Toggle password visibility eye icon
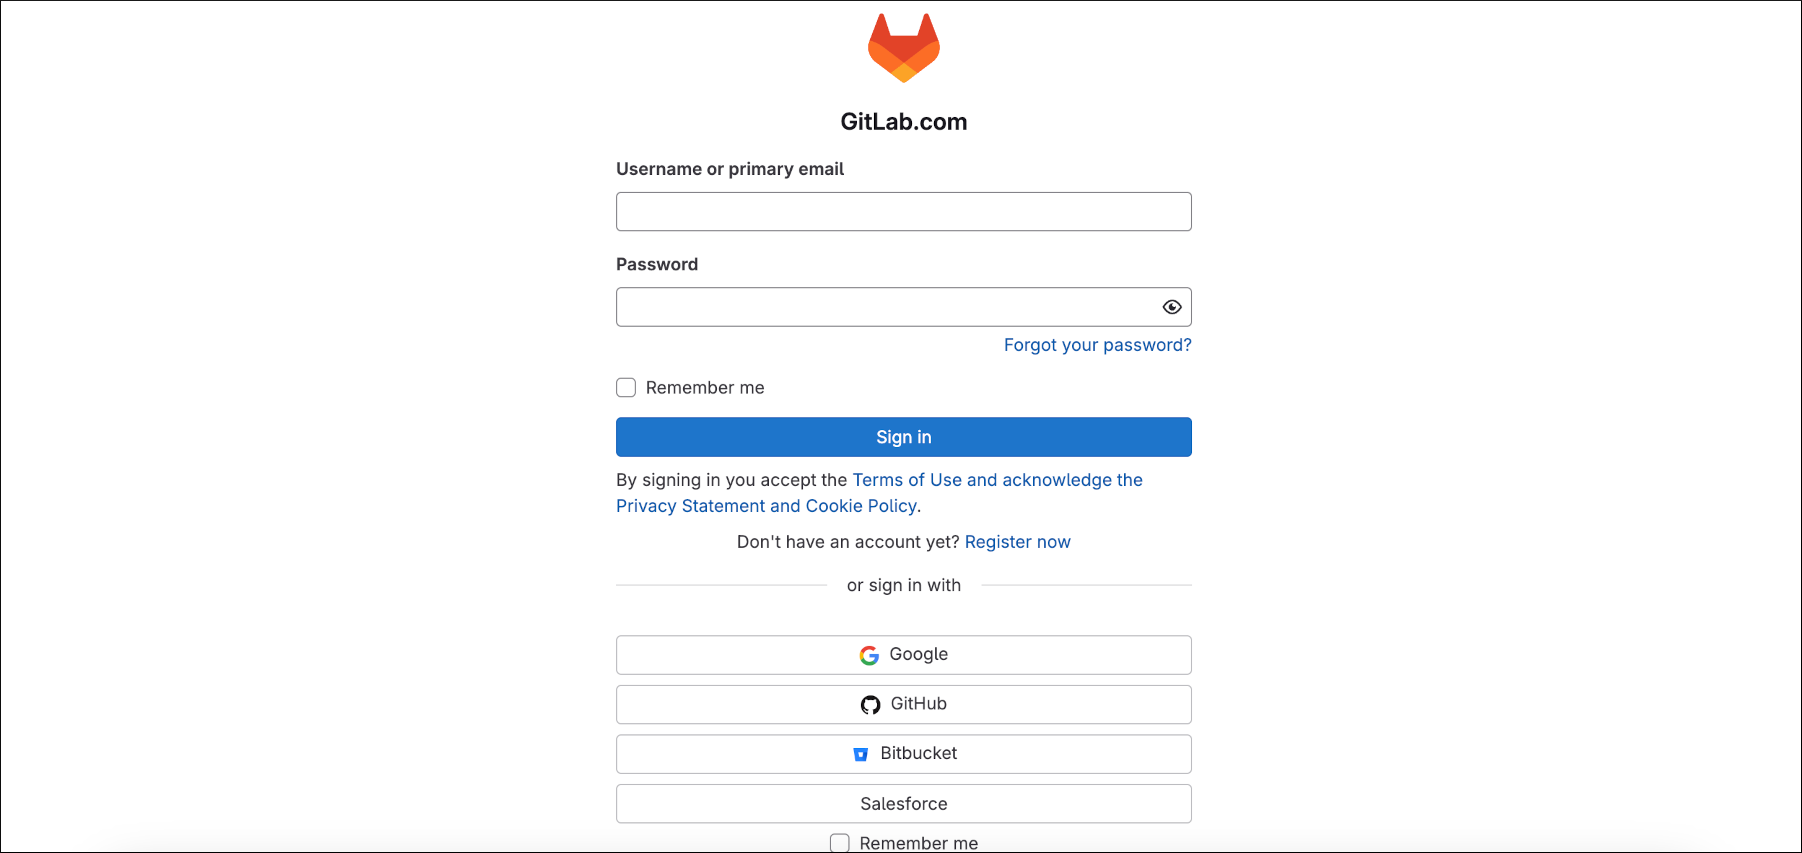1802x853 pixels. (1172, 307)
